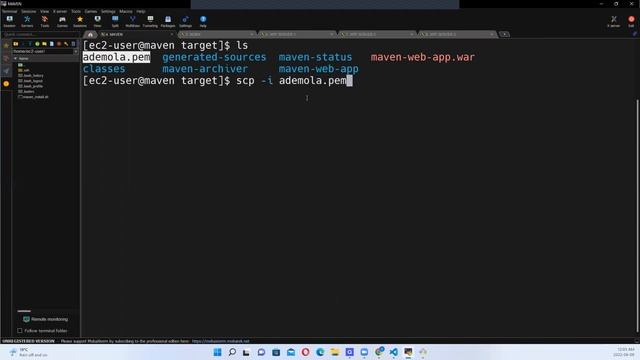Go to the home tab icon
The width and height of the screenshot is (640, 360).
(x=90, y=34)
